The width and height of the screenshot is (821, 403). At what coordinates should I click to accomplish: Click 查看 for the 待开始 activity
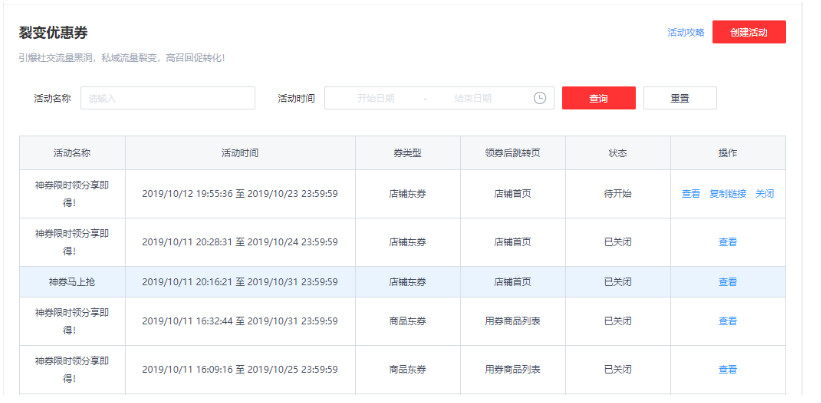(x=691, y=194)
